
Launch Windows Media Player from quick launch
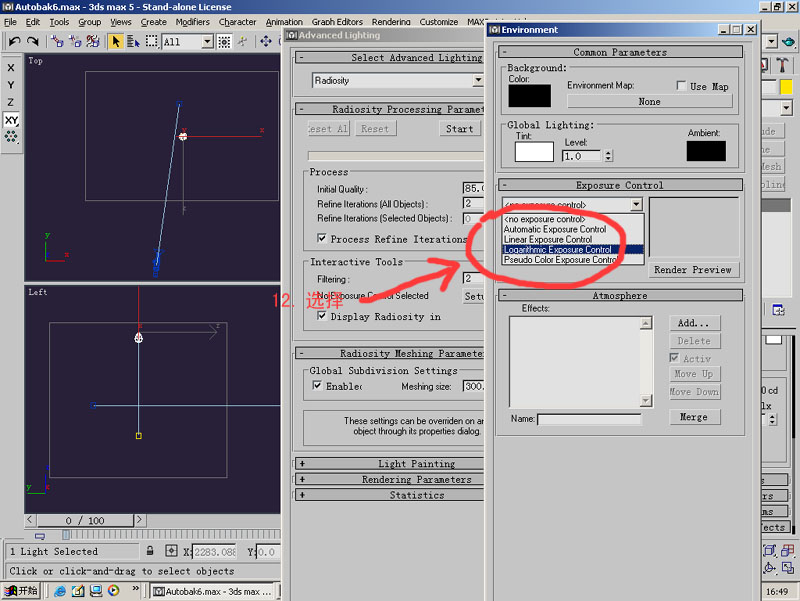113,591
